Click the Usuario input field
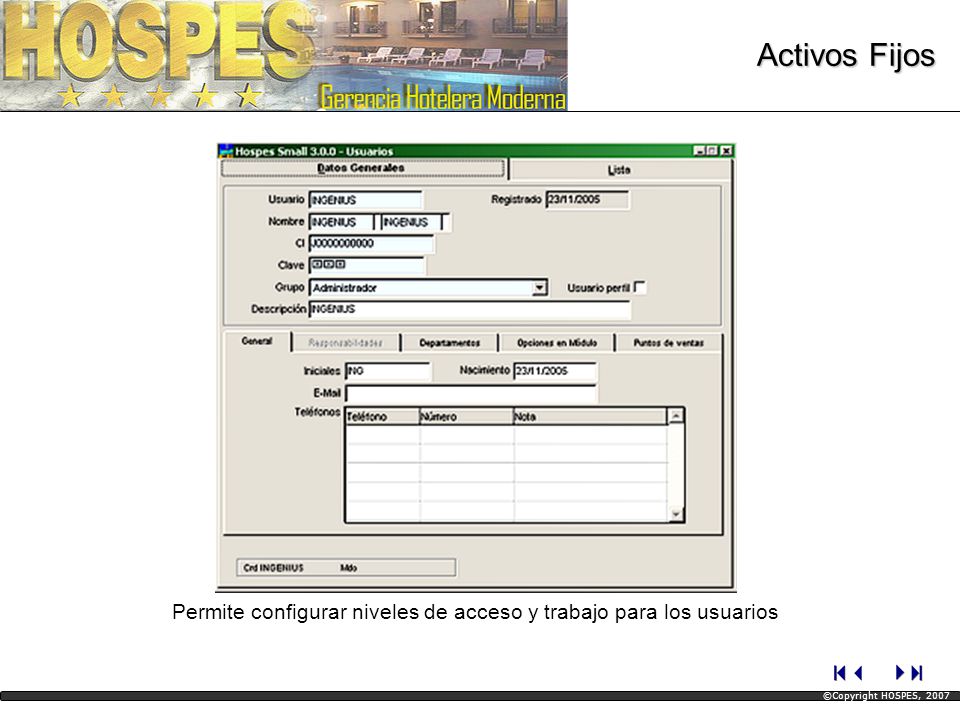 coord(366,200)
